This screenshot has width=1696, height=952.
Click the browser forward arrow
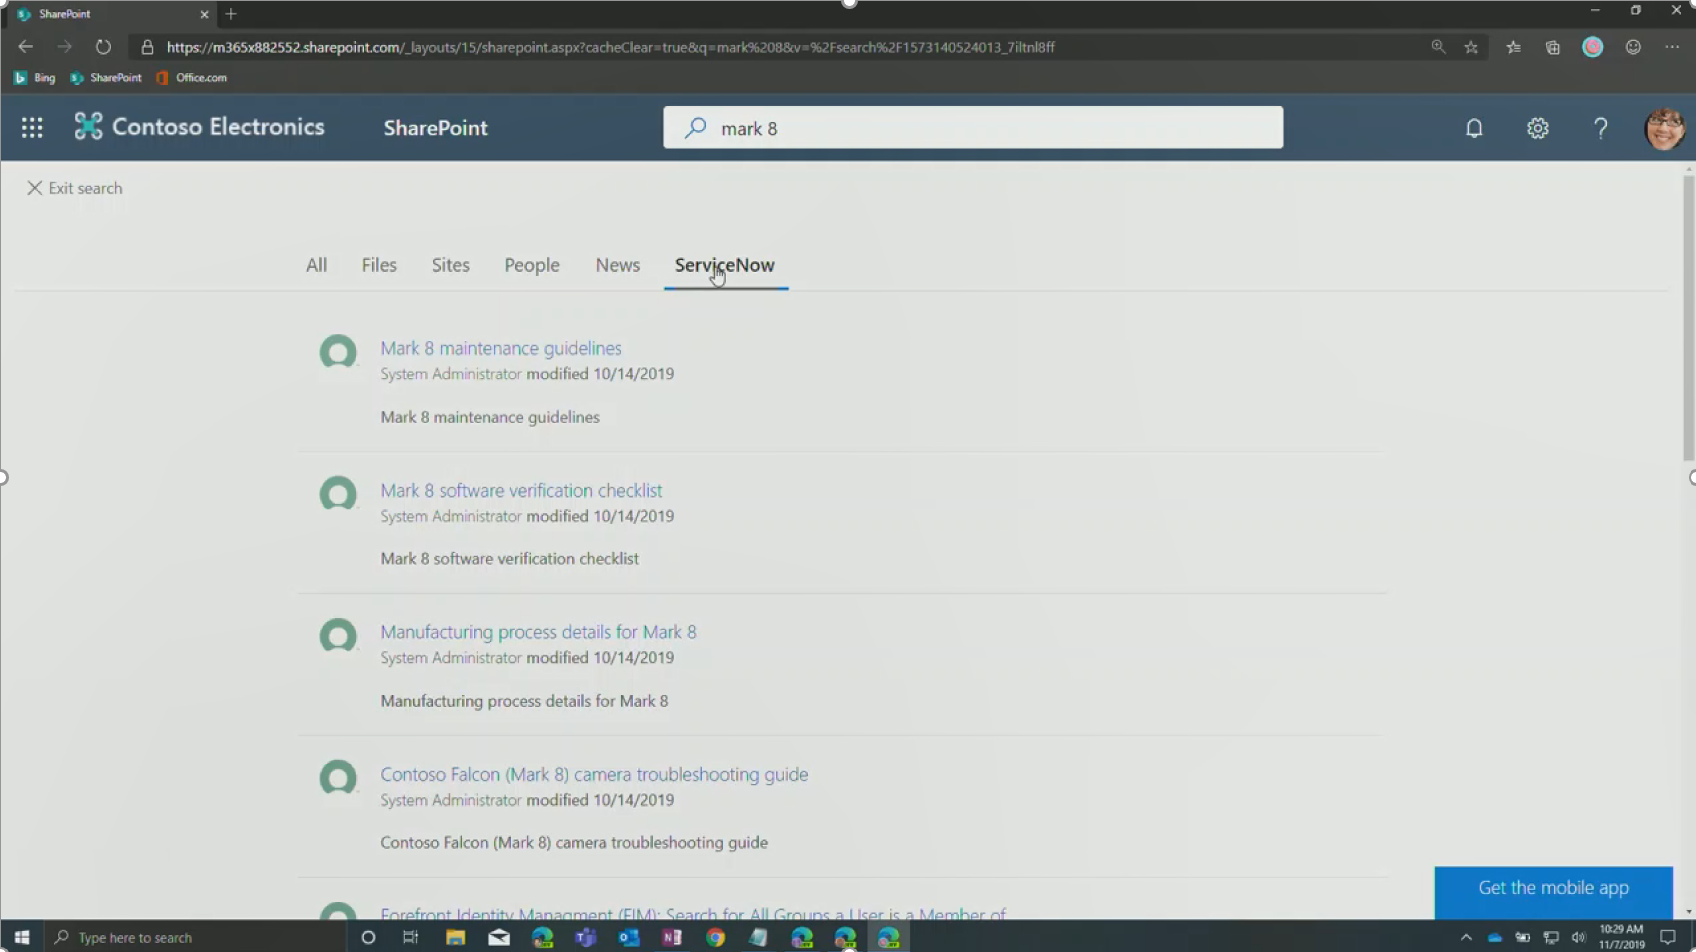tap(65, 47)
